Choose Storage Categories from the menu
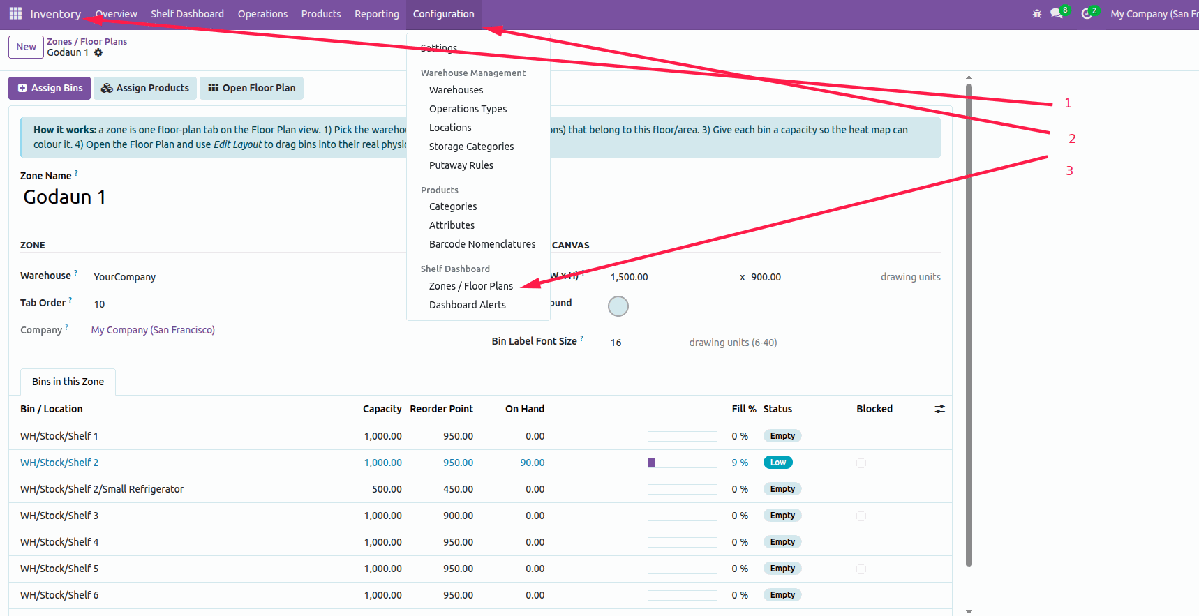The image size is (1199, 616). coord(472,147)
